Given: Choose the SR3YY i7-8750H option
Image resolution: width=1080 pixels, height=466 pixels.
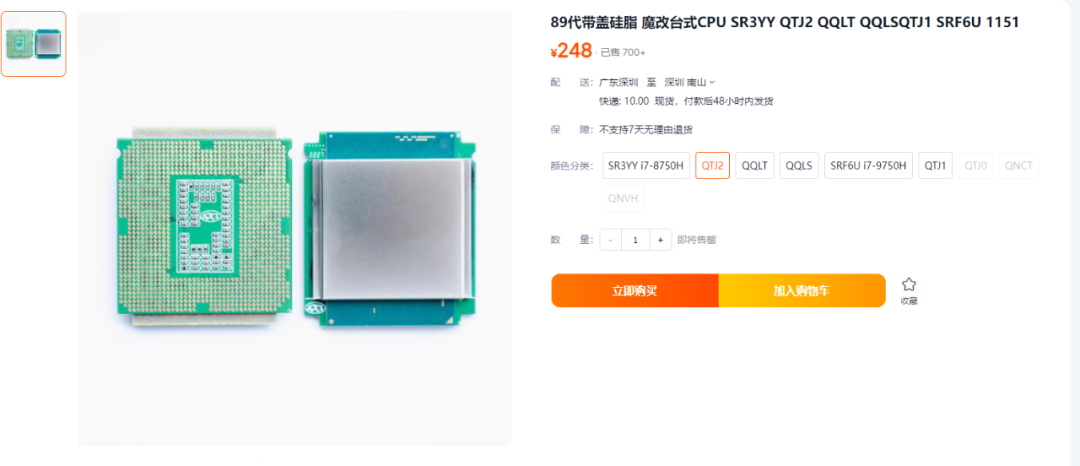Looking at the screenshot, I should tap(646, 165).
